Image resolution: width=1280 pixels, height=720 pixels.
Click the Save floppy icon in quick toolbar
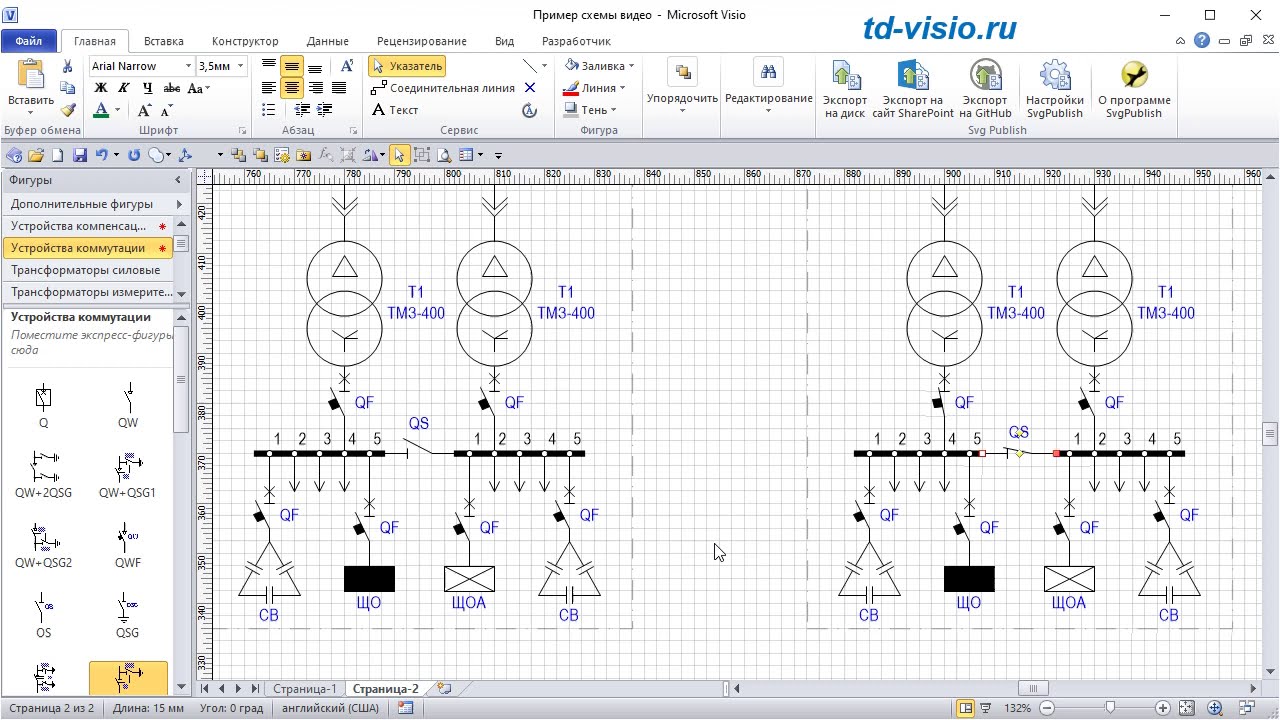point(80,155)
